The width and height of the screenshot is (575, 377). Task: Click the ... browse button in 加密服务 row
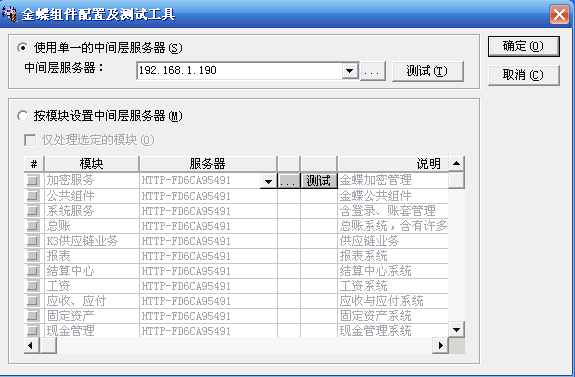coord(289,181)
